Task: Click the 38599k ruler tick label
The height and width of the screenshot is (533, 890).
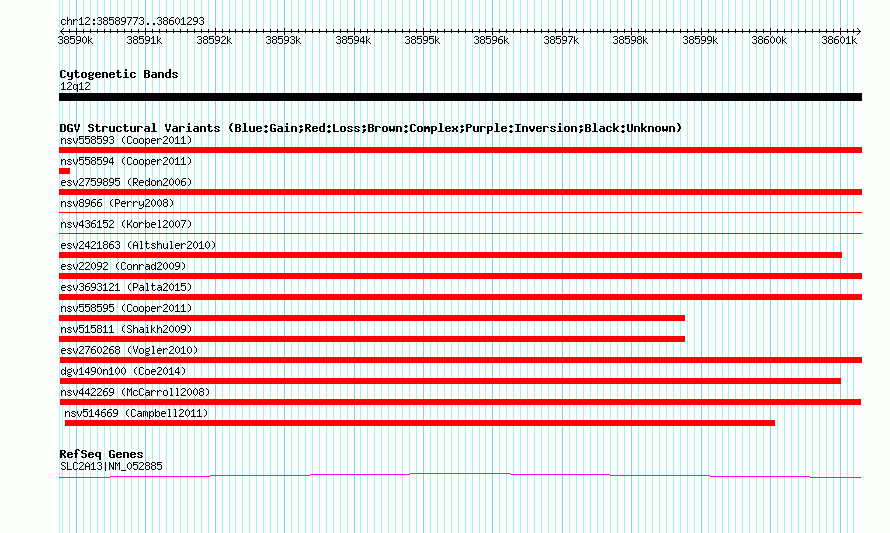Action: point(700,40)
